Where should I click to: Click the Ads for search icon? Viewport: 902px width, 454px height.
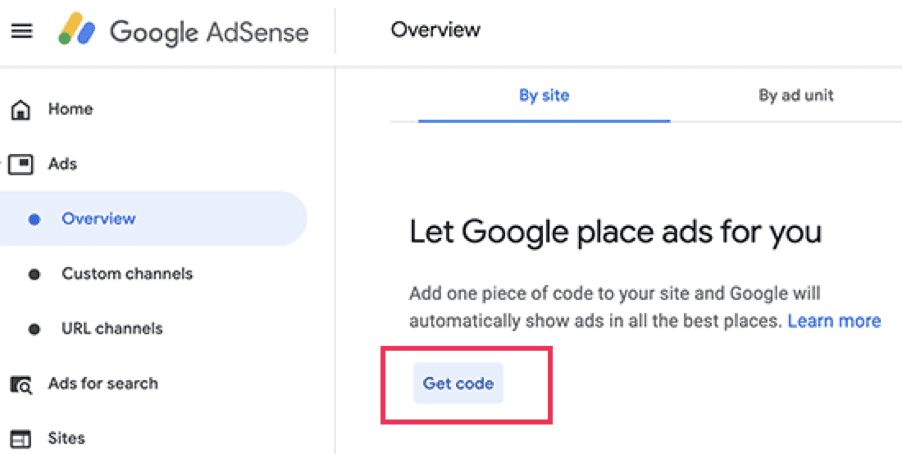(21, 384)
